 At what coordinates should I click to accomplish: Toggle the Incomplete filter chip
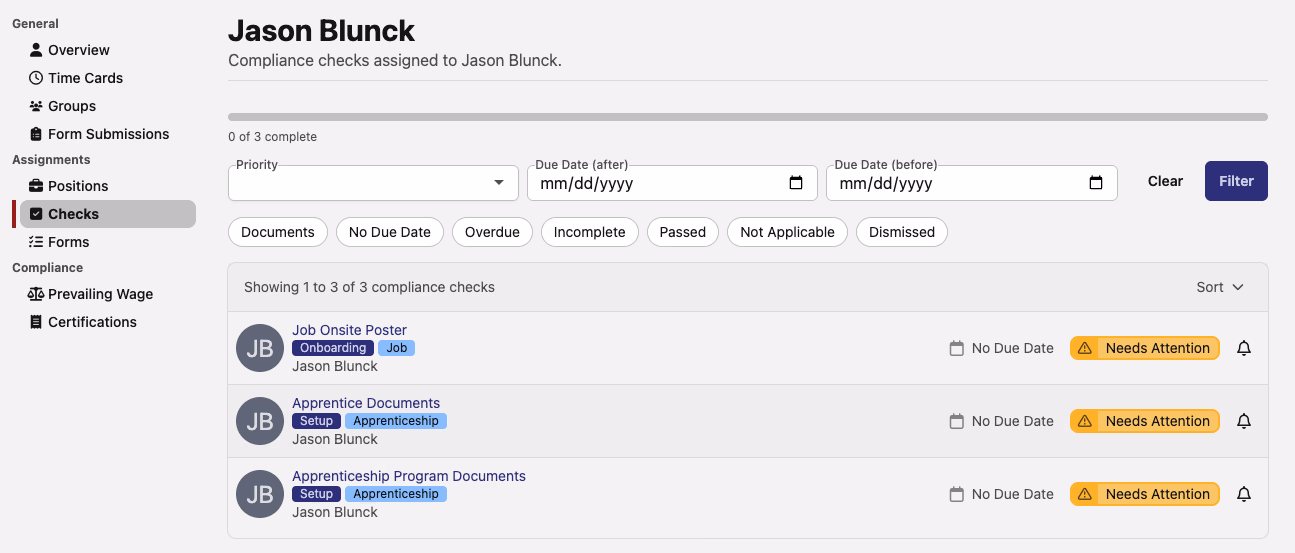click(x=589, y=232)
